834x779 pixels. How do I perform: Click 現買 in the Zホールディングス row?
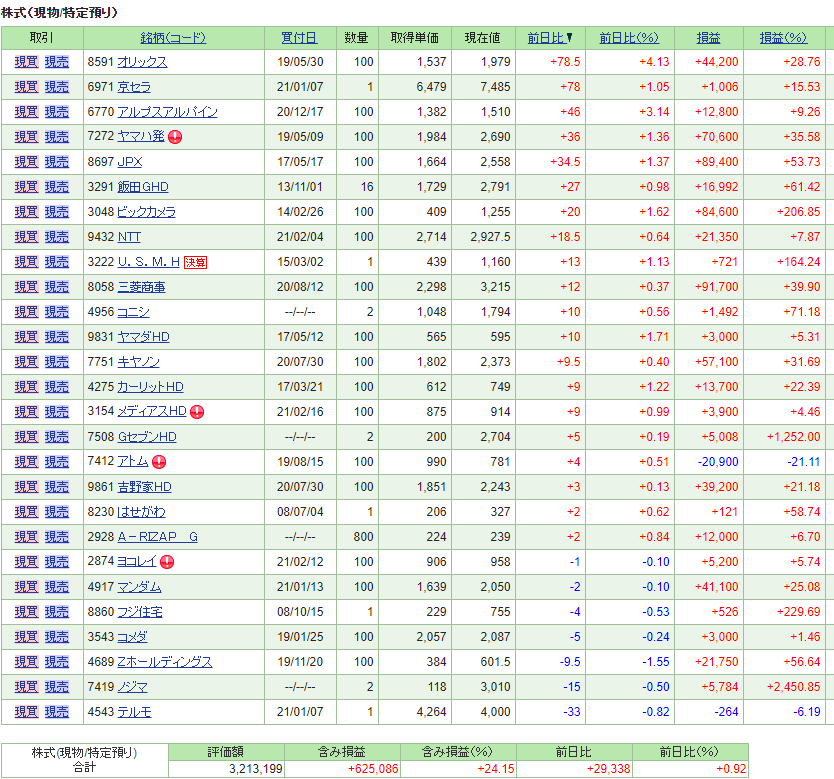[x=27, y=662]
